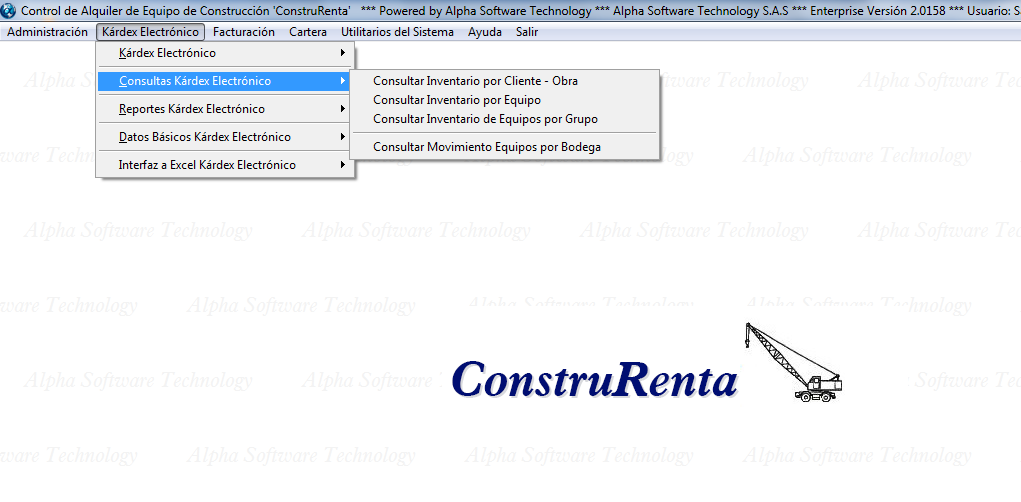Image resolution: width=1021 pixels, height=502 pixels.
Task: Choose Consultar Inventario por Cliente - Obra
Action: click(475, 81)
